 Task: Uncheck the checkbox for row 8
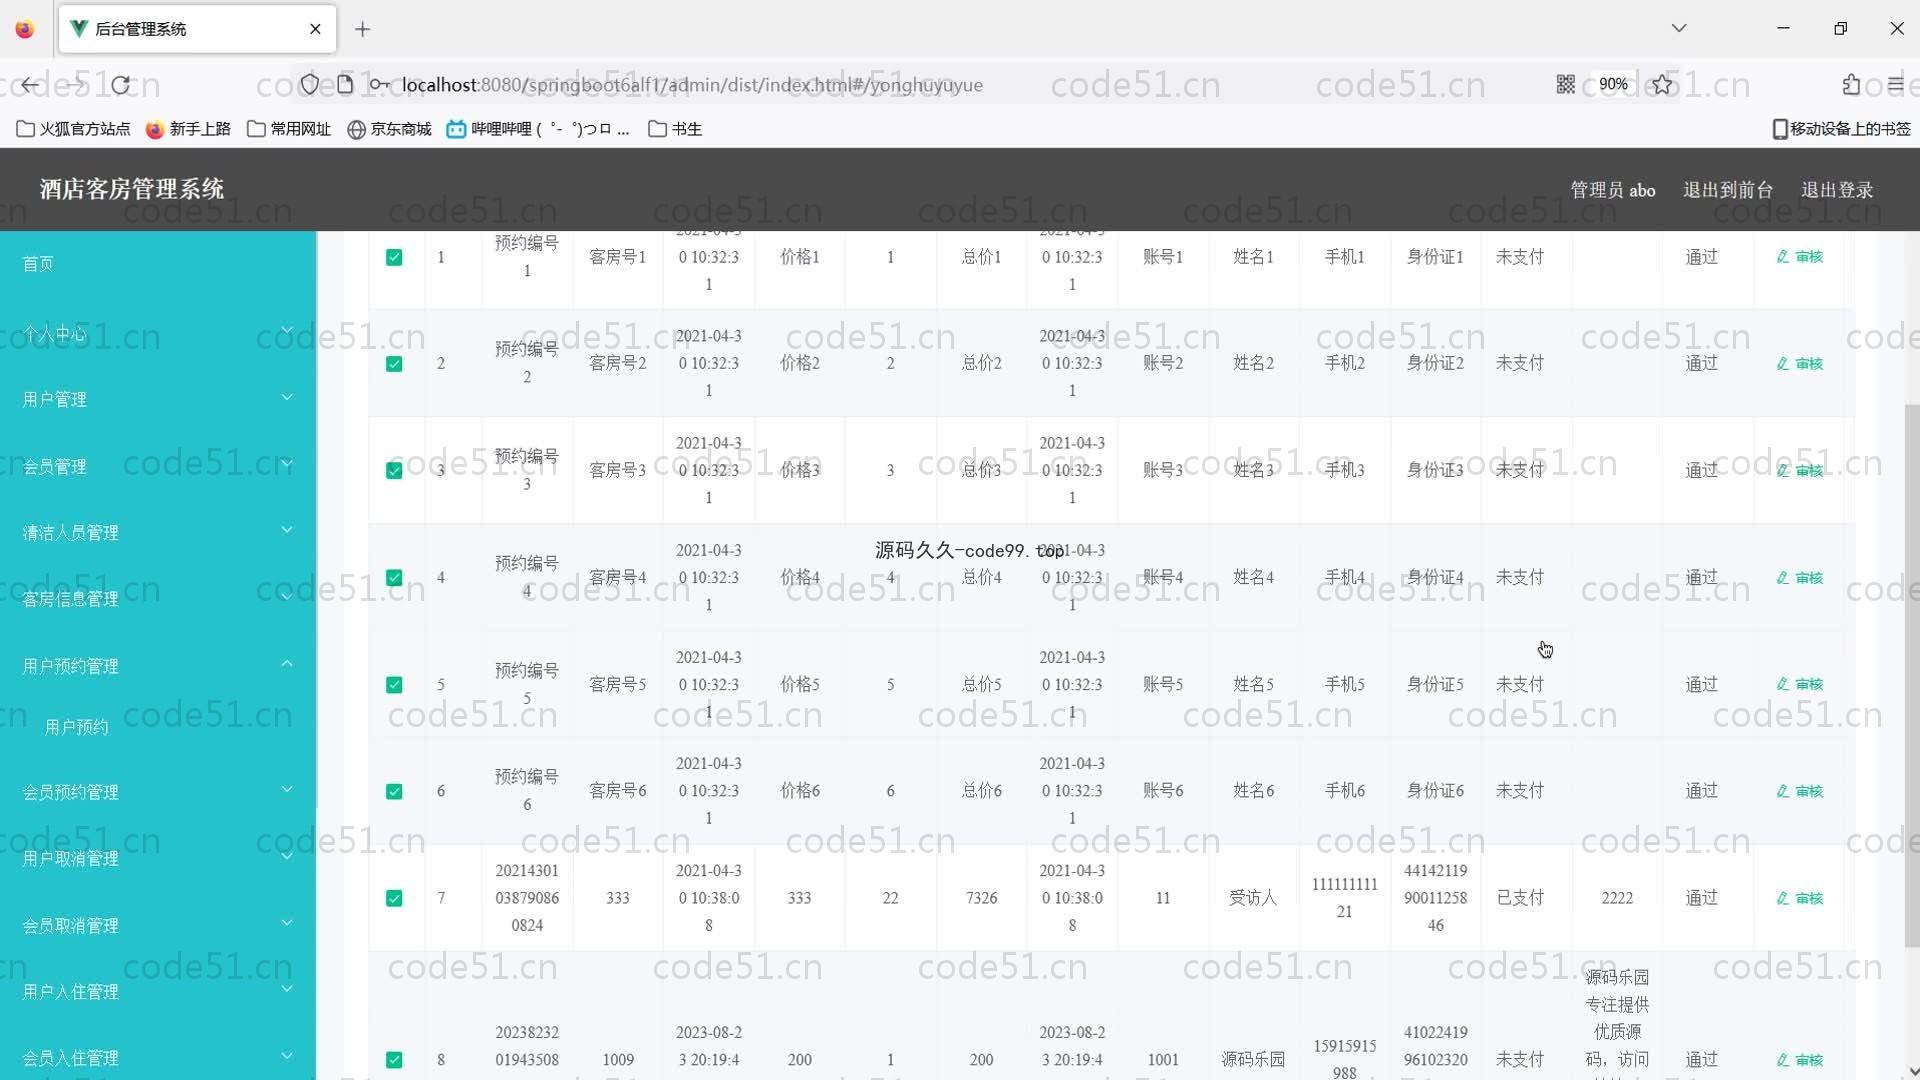point(394,1060)
